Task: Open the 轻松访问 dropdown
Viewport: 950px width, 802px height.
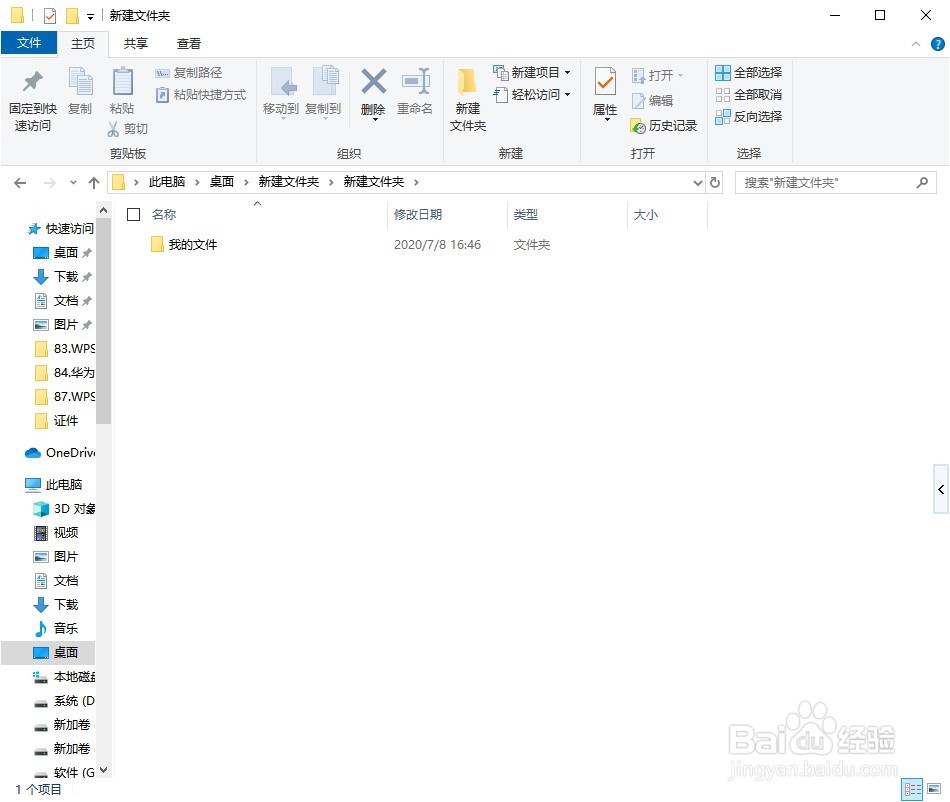Action: (566, 94)
